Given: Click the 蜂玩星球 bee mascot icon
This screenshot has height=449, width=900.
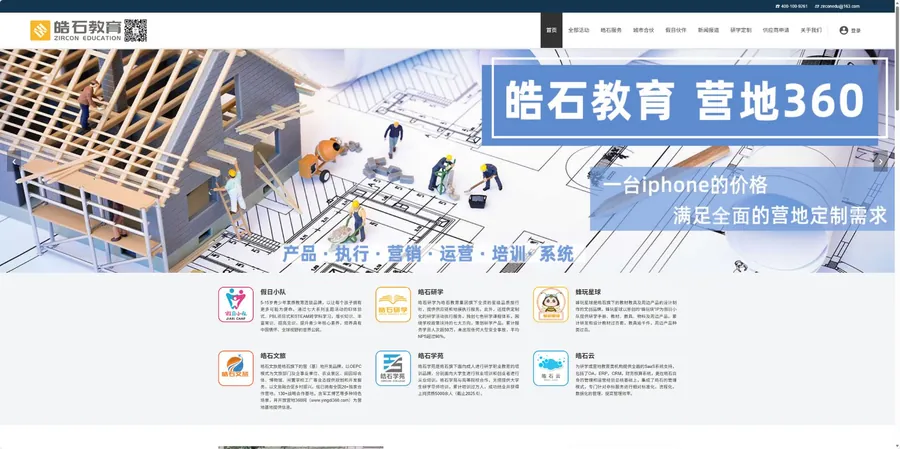Looking at the screenshot, I should point(550,304).
